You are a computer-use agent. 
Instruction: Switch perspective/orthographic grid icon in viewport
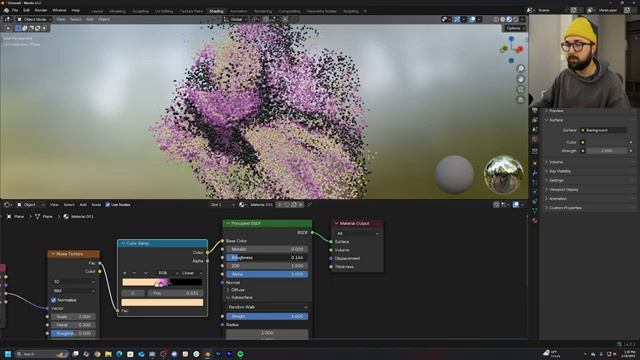520,100
